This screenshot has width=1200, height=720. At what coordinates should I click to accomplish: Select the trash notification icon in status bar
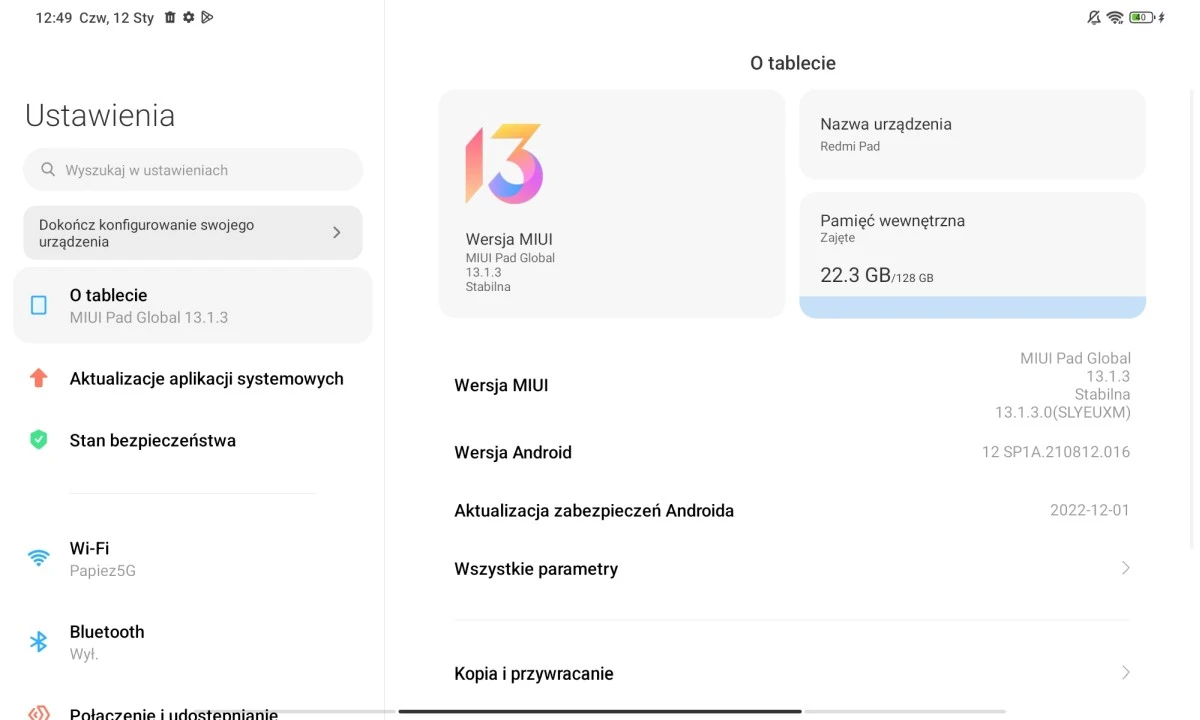[170, 17]
